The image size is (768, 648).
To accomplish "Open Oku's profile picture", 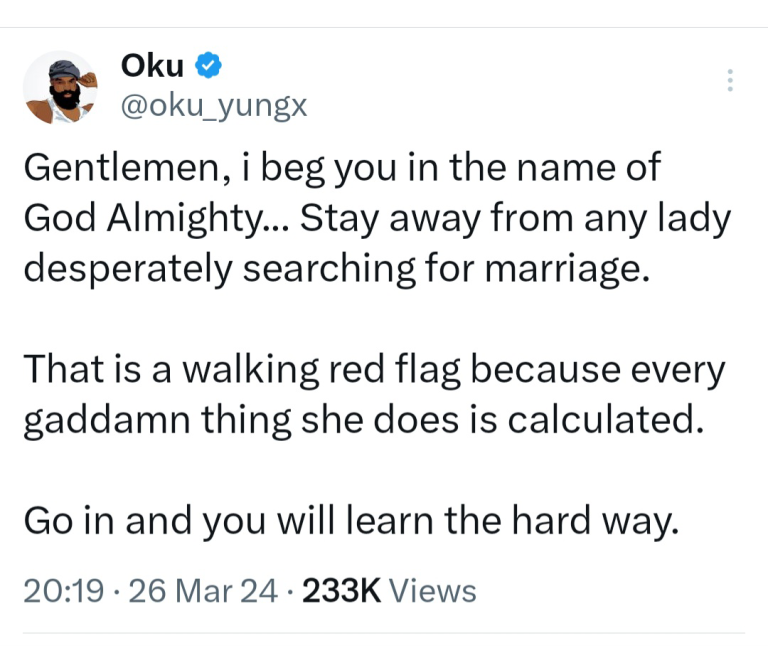I will 59,88.
